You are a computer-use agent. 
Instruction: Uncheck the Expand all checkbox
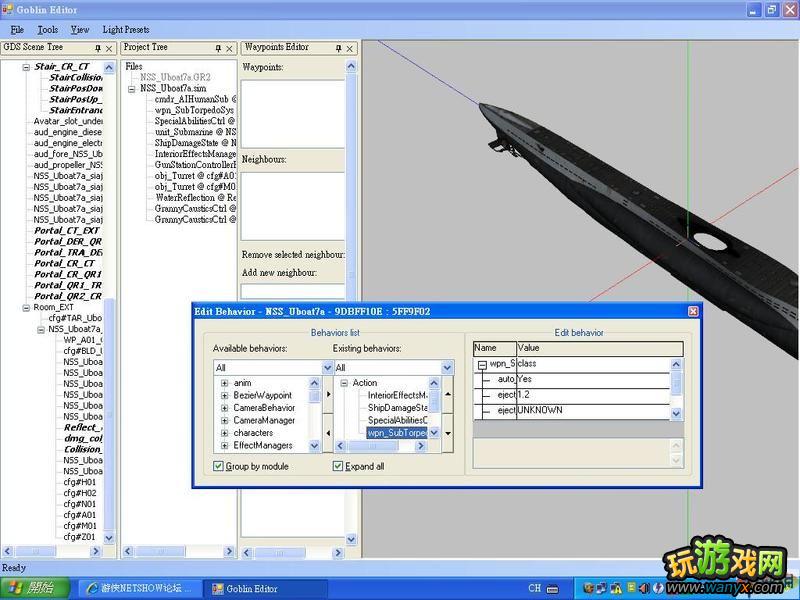coord(339,467)
